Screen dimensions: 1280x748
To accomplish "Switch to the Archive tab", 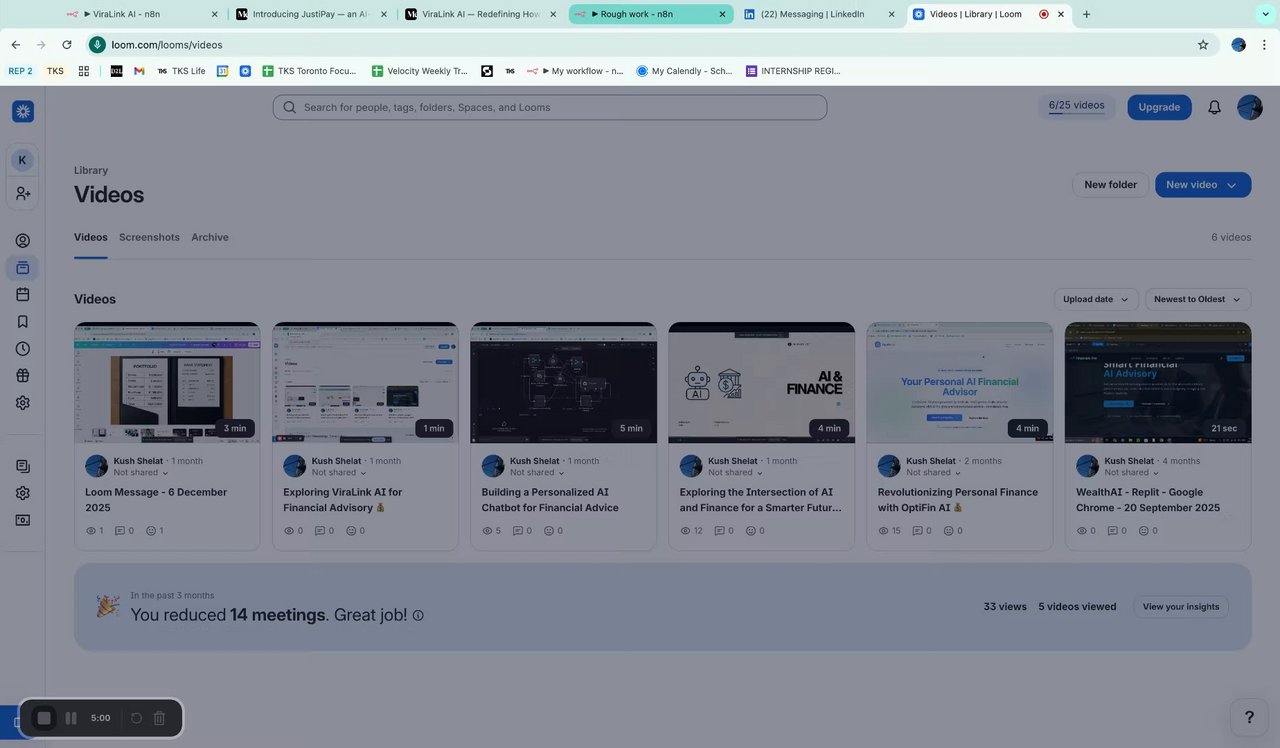I will click(x=210, y=237).
